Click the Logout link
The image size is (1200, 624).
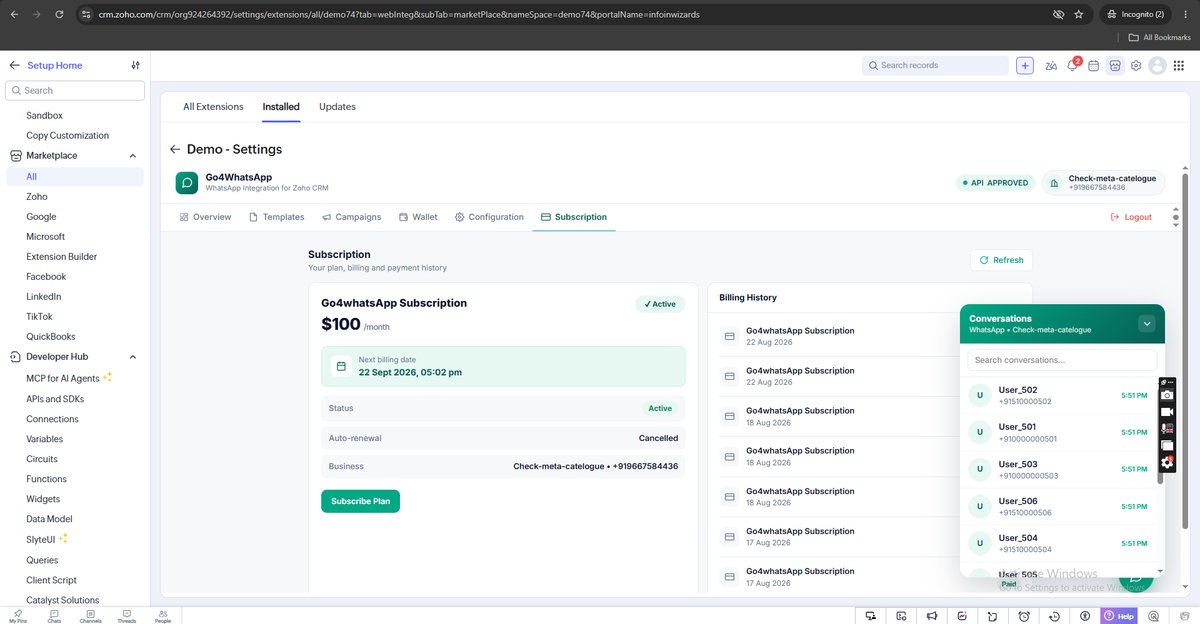tap(1131, 217)
